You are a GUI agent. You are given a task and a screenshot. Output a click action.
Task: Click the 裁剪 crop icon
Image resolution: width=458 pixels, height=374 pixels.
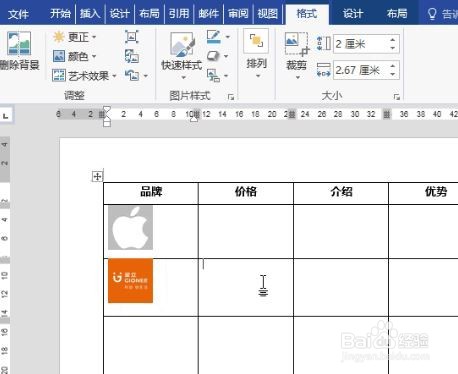[297, 44]
